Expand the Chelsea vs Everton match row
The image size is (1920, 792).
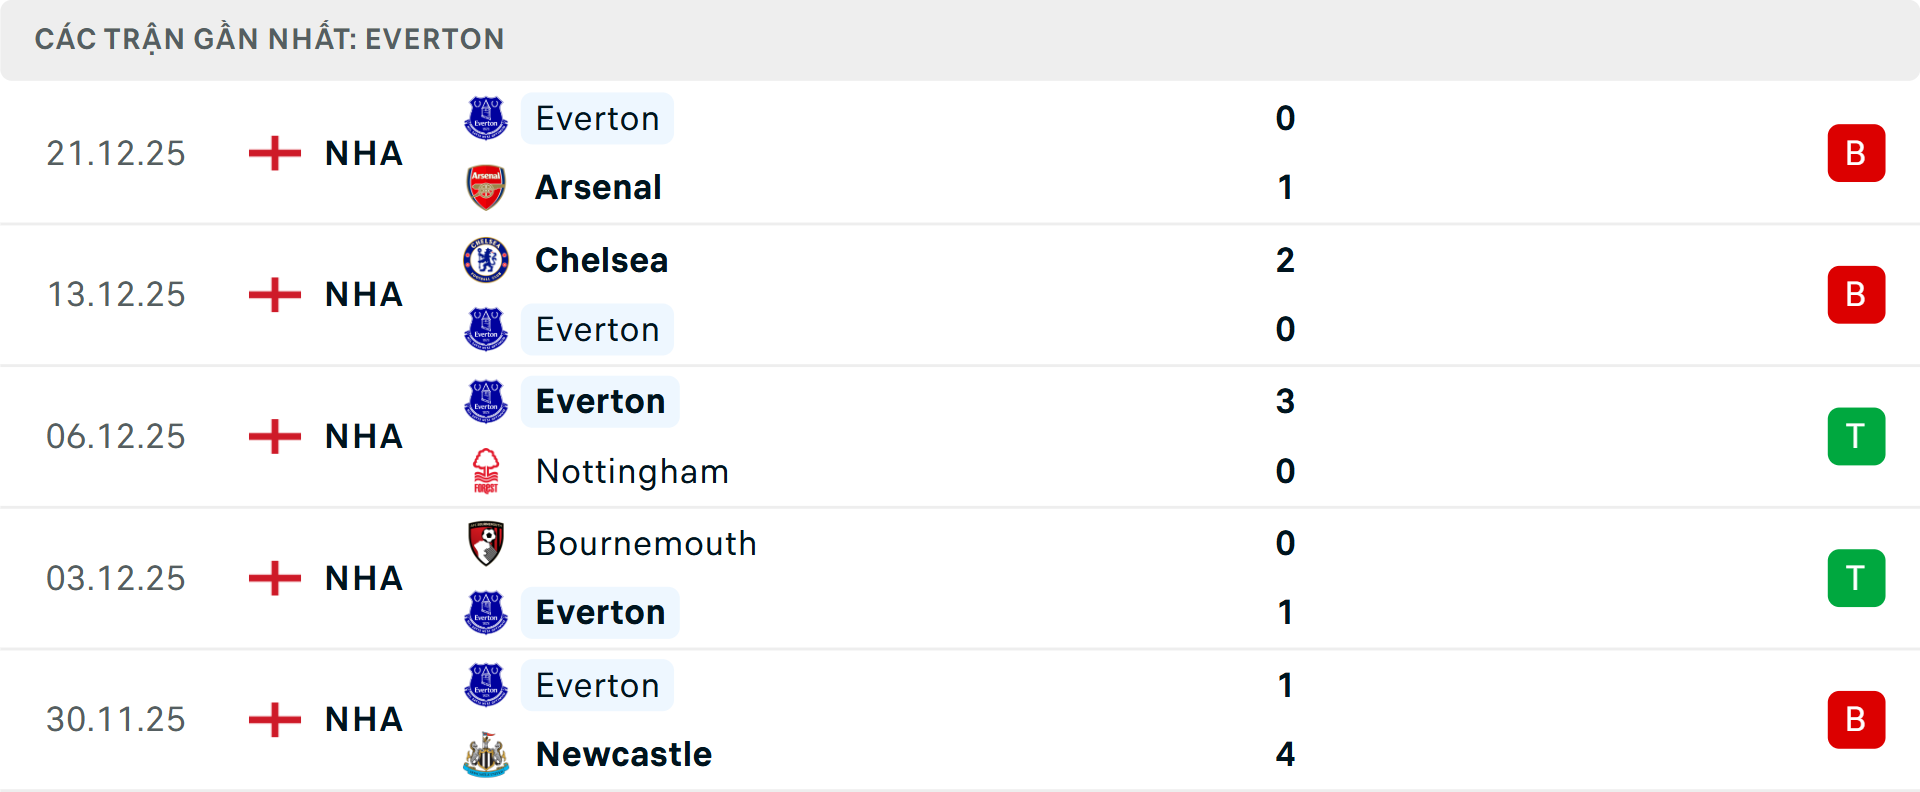point(960,294)
